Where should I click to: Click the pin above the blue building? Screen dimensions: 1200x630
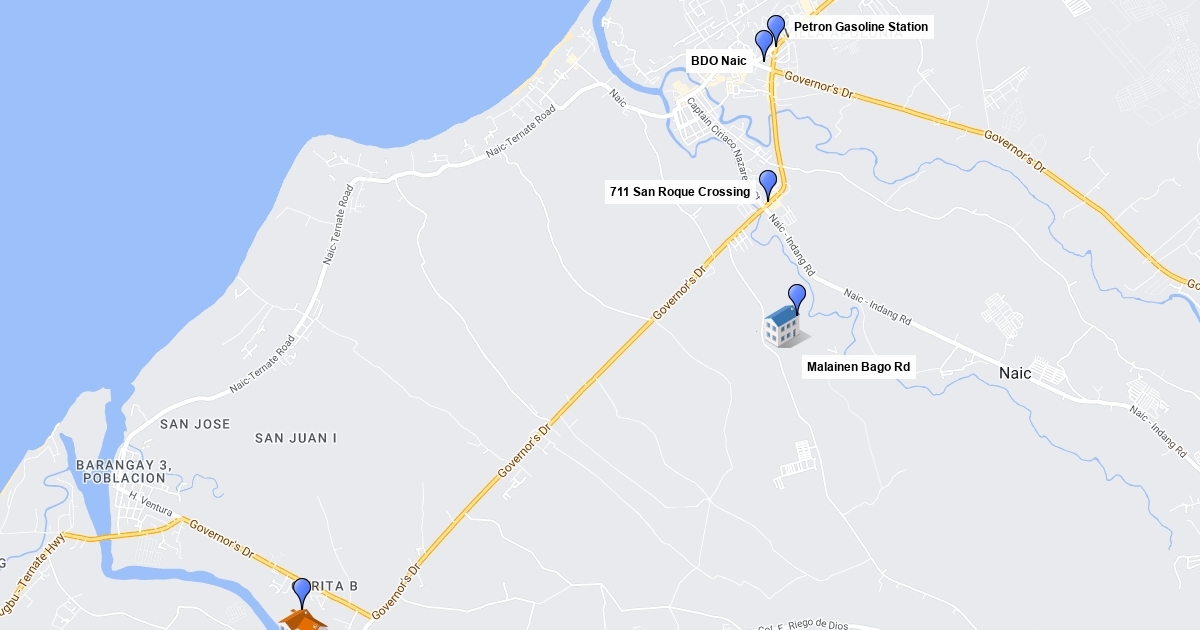point(797,299)
